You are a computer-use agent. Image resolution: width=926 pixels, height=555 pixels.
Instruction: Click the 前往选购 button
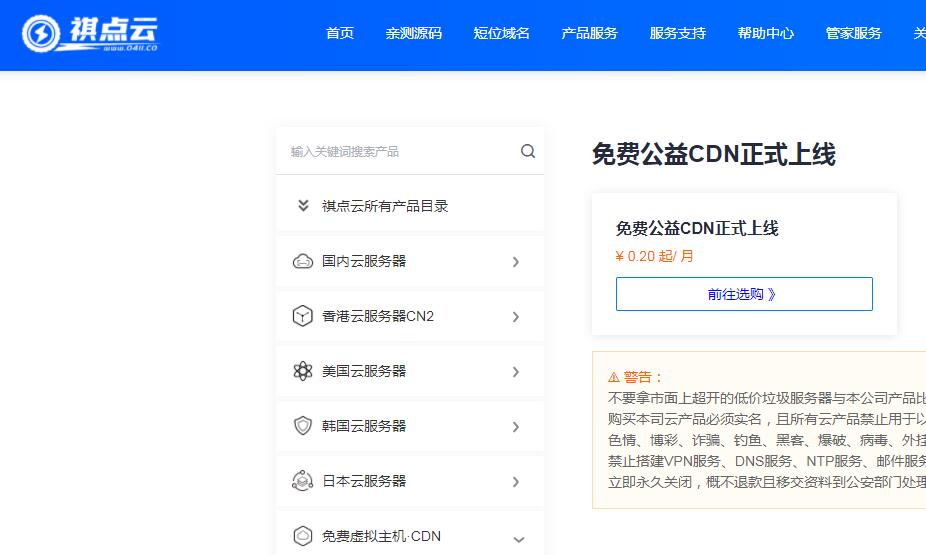click(x=744, y=294)
